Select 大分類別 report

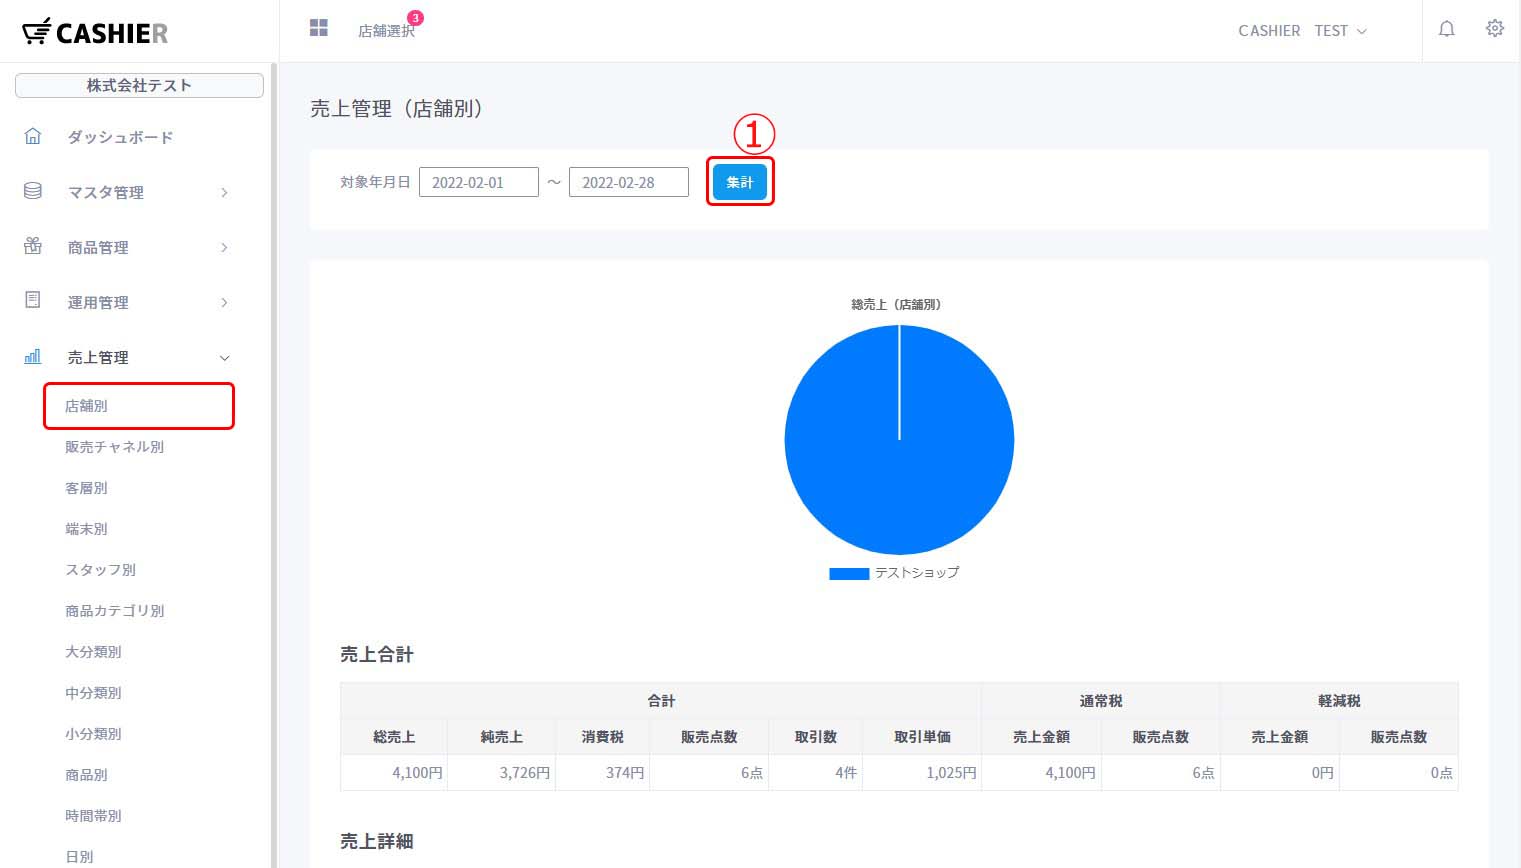click(x=93, y=652)
